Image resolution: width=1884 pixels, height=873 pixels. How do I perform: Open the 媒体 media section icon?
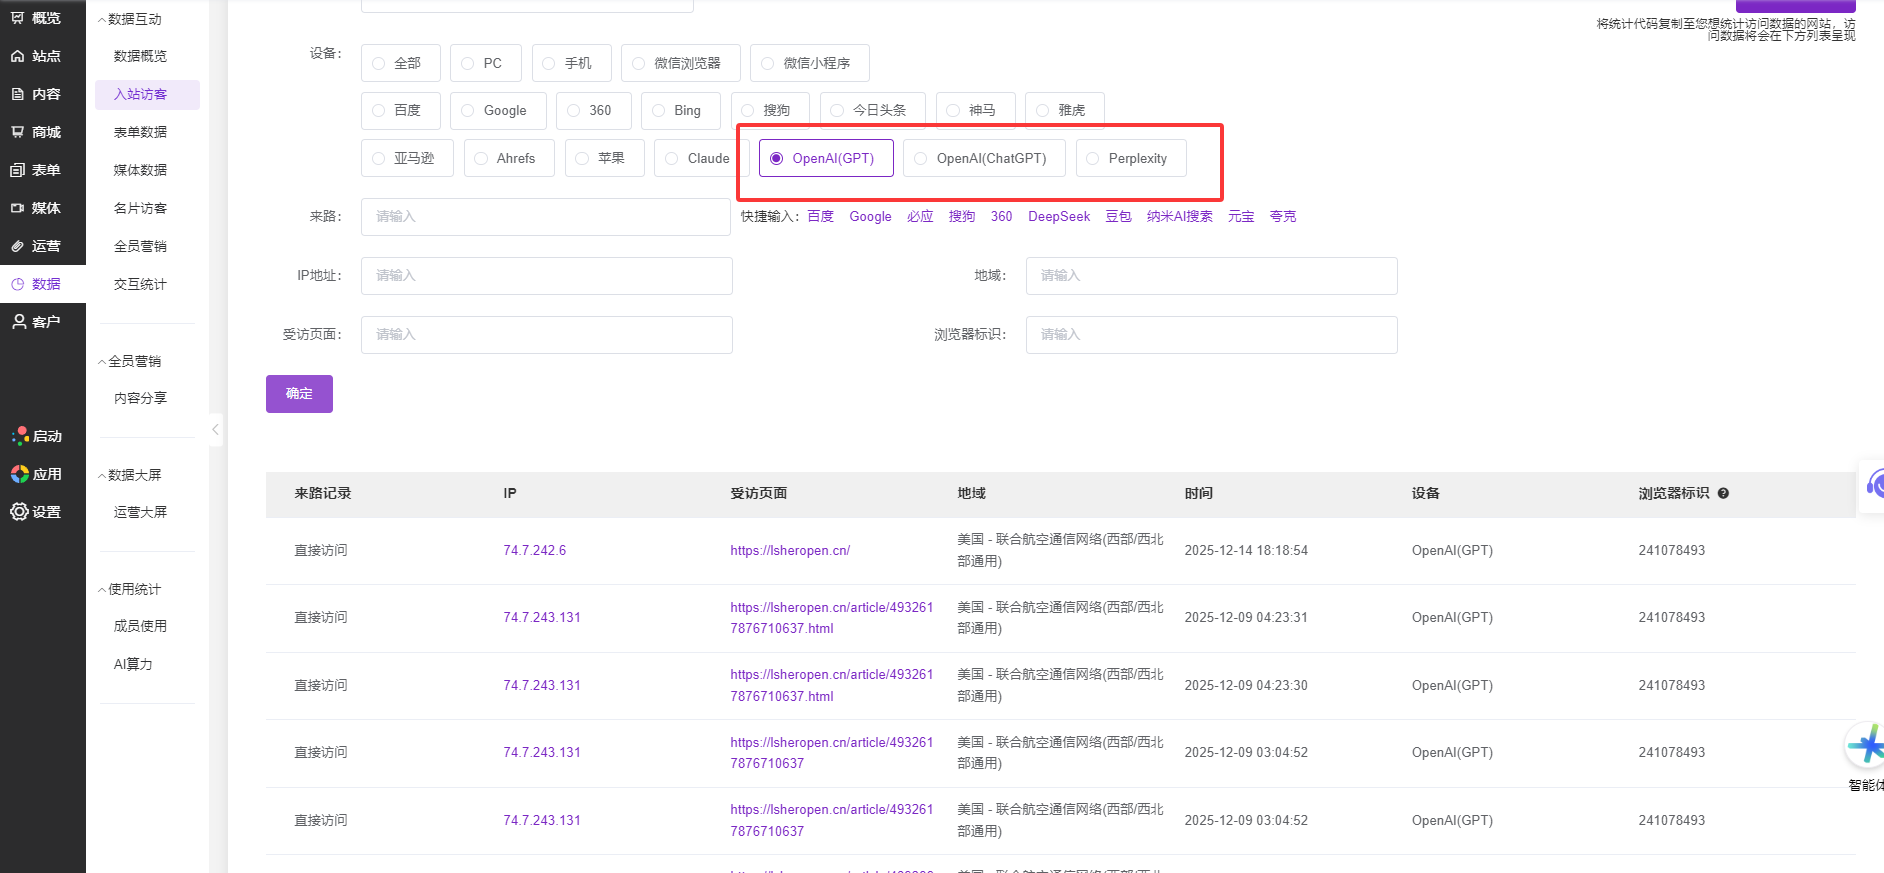point(18,208)
